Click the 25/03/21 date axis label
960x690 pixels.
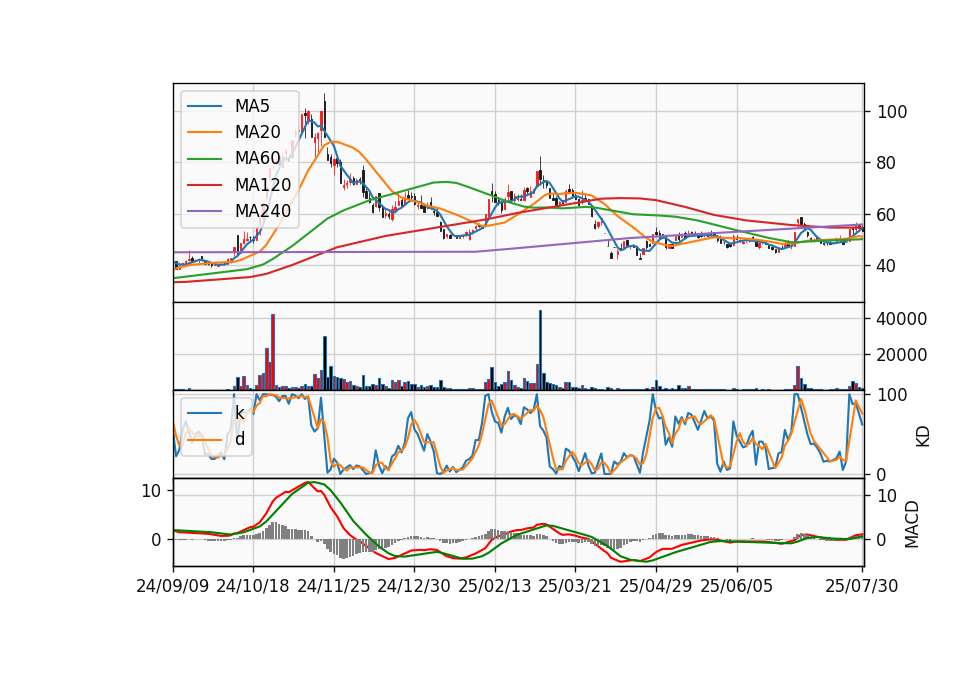pos(575,586)
